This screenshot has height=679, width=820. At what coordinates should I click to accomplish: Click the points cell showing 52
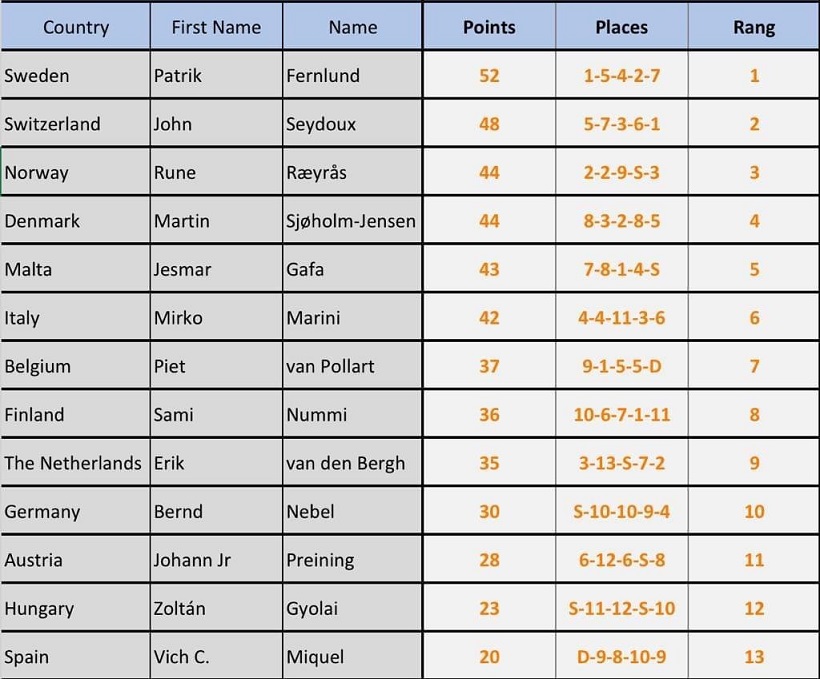[x=489, y=75]
